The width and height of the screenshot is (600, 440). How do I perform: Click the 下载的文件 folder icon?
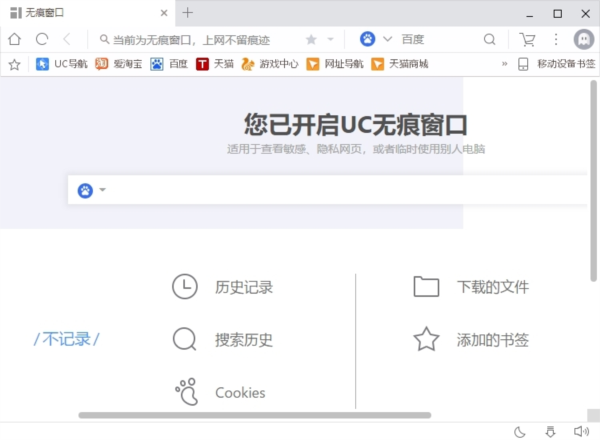click(426, 287)
